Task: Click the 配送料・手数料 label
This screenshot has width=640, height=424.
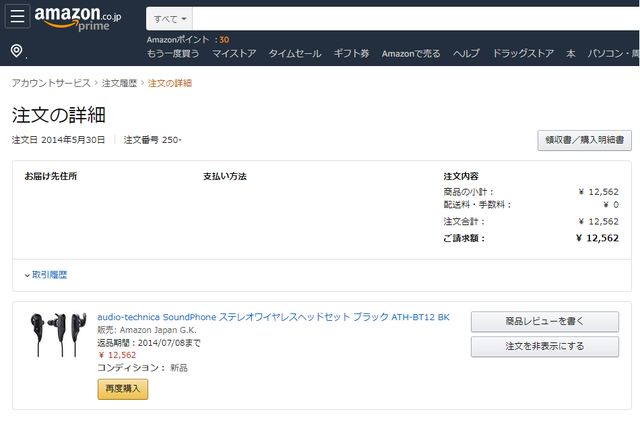Action: (477, 204)
